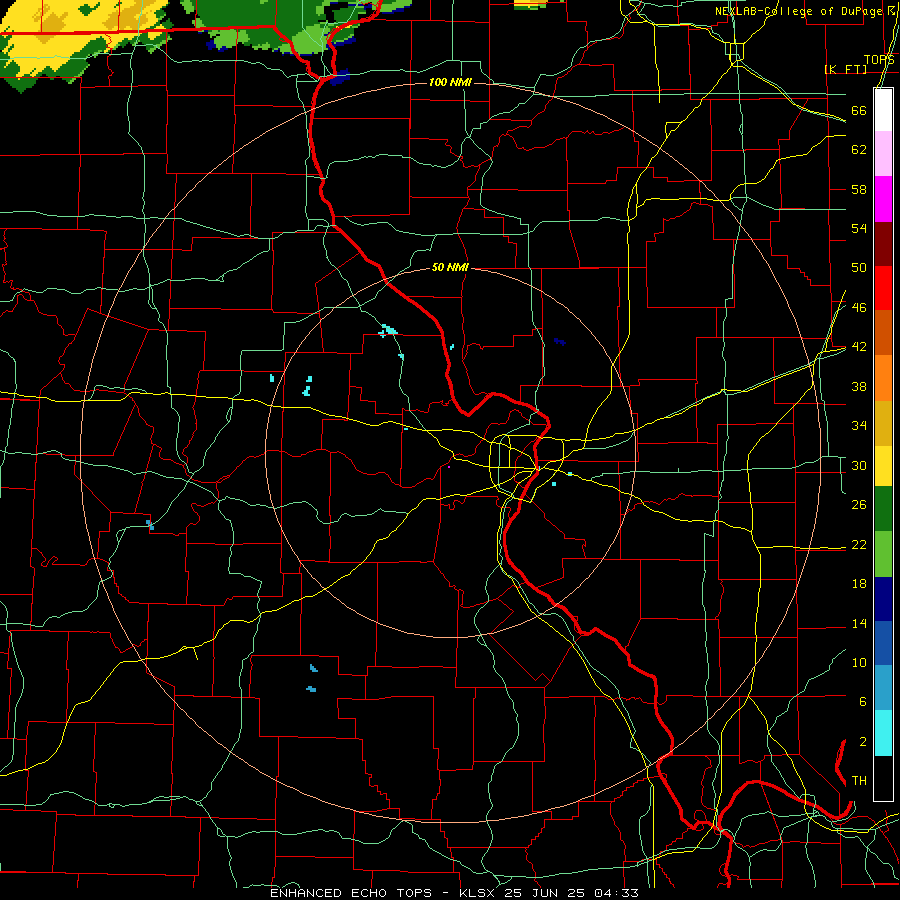900x900 pixels.
Task: Click the "[K FT]" units label
Action: pos(845,69)
